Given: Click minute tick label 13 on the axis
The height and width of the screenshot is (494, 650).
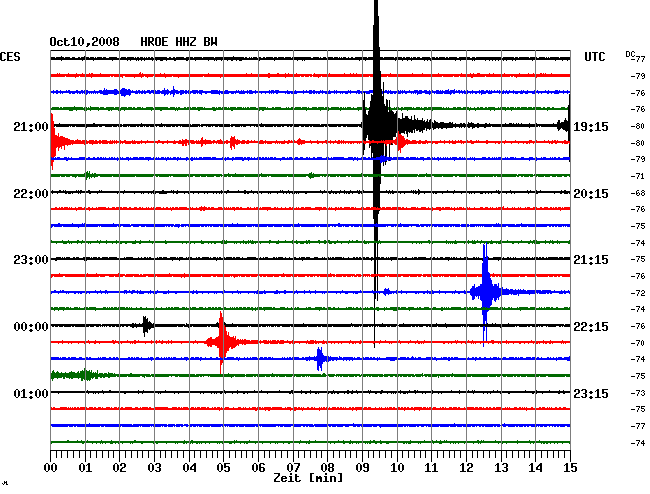Looking at the screenshot, I should tap(501, 468).
